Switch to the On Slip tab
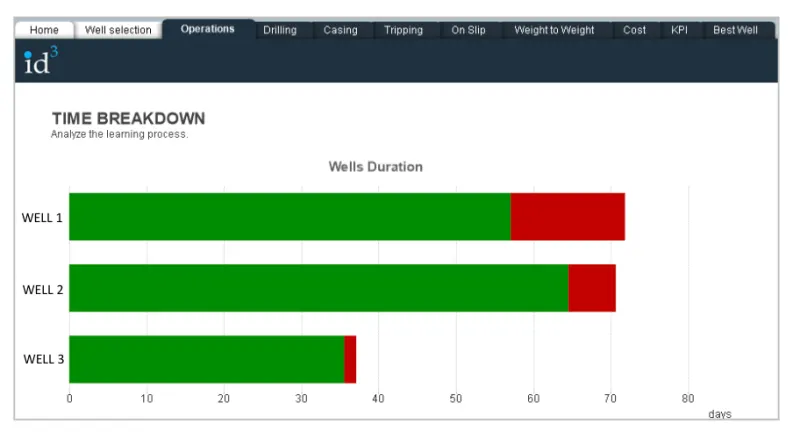Image resolution: width=800 pixels, height=446 pixels. point(468,30)
